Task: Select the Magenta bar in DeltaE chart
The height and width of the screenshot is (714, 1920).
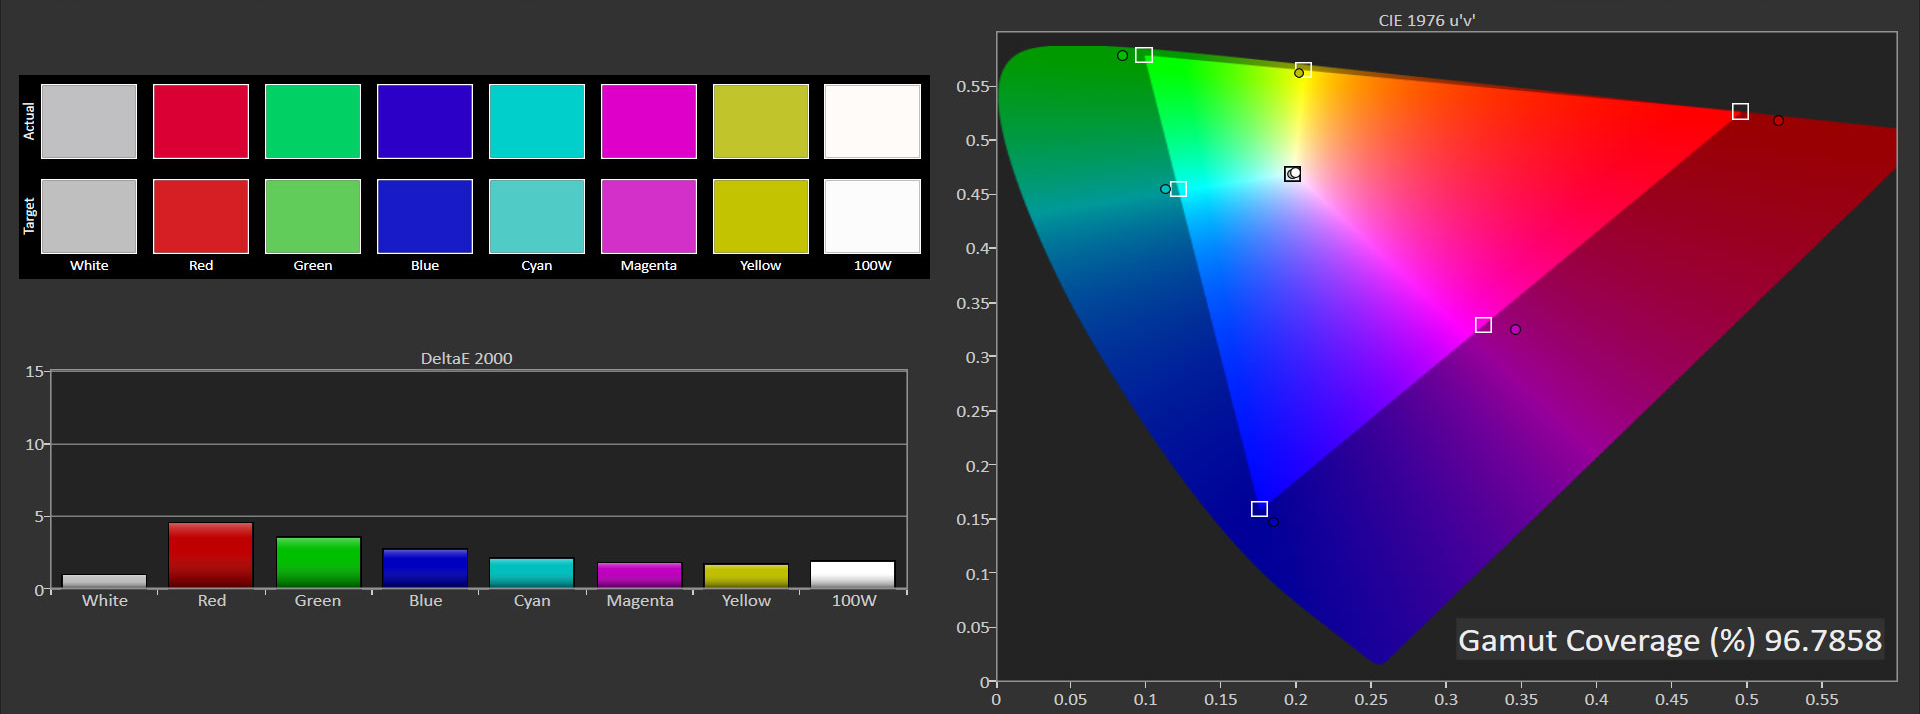Action: 639,576
